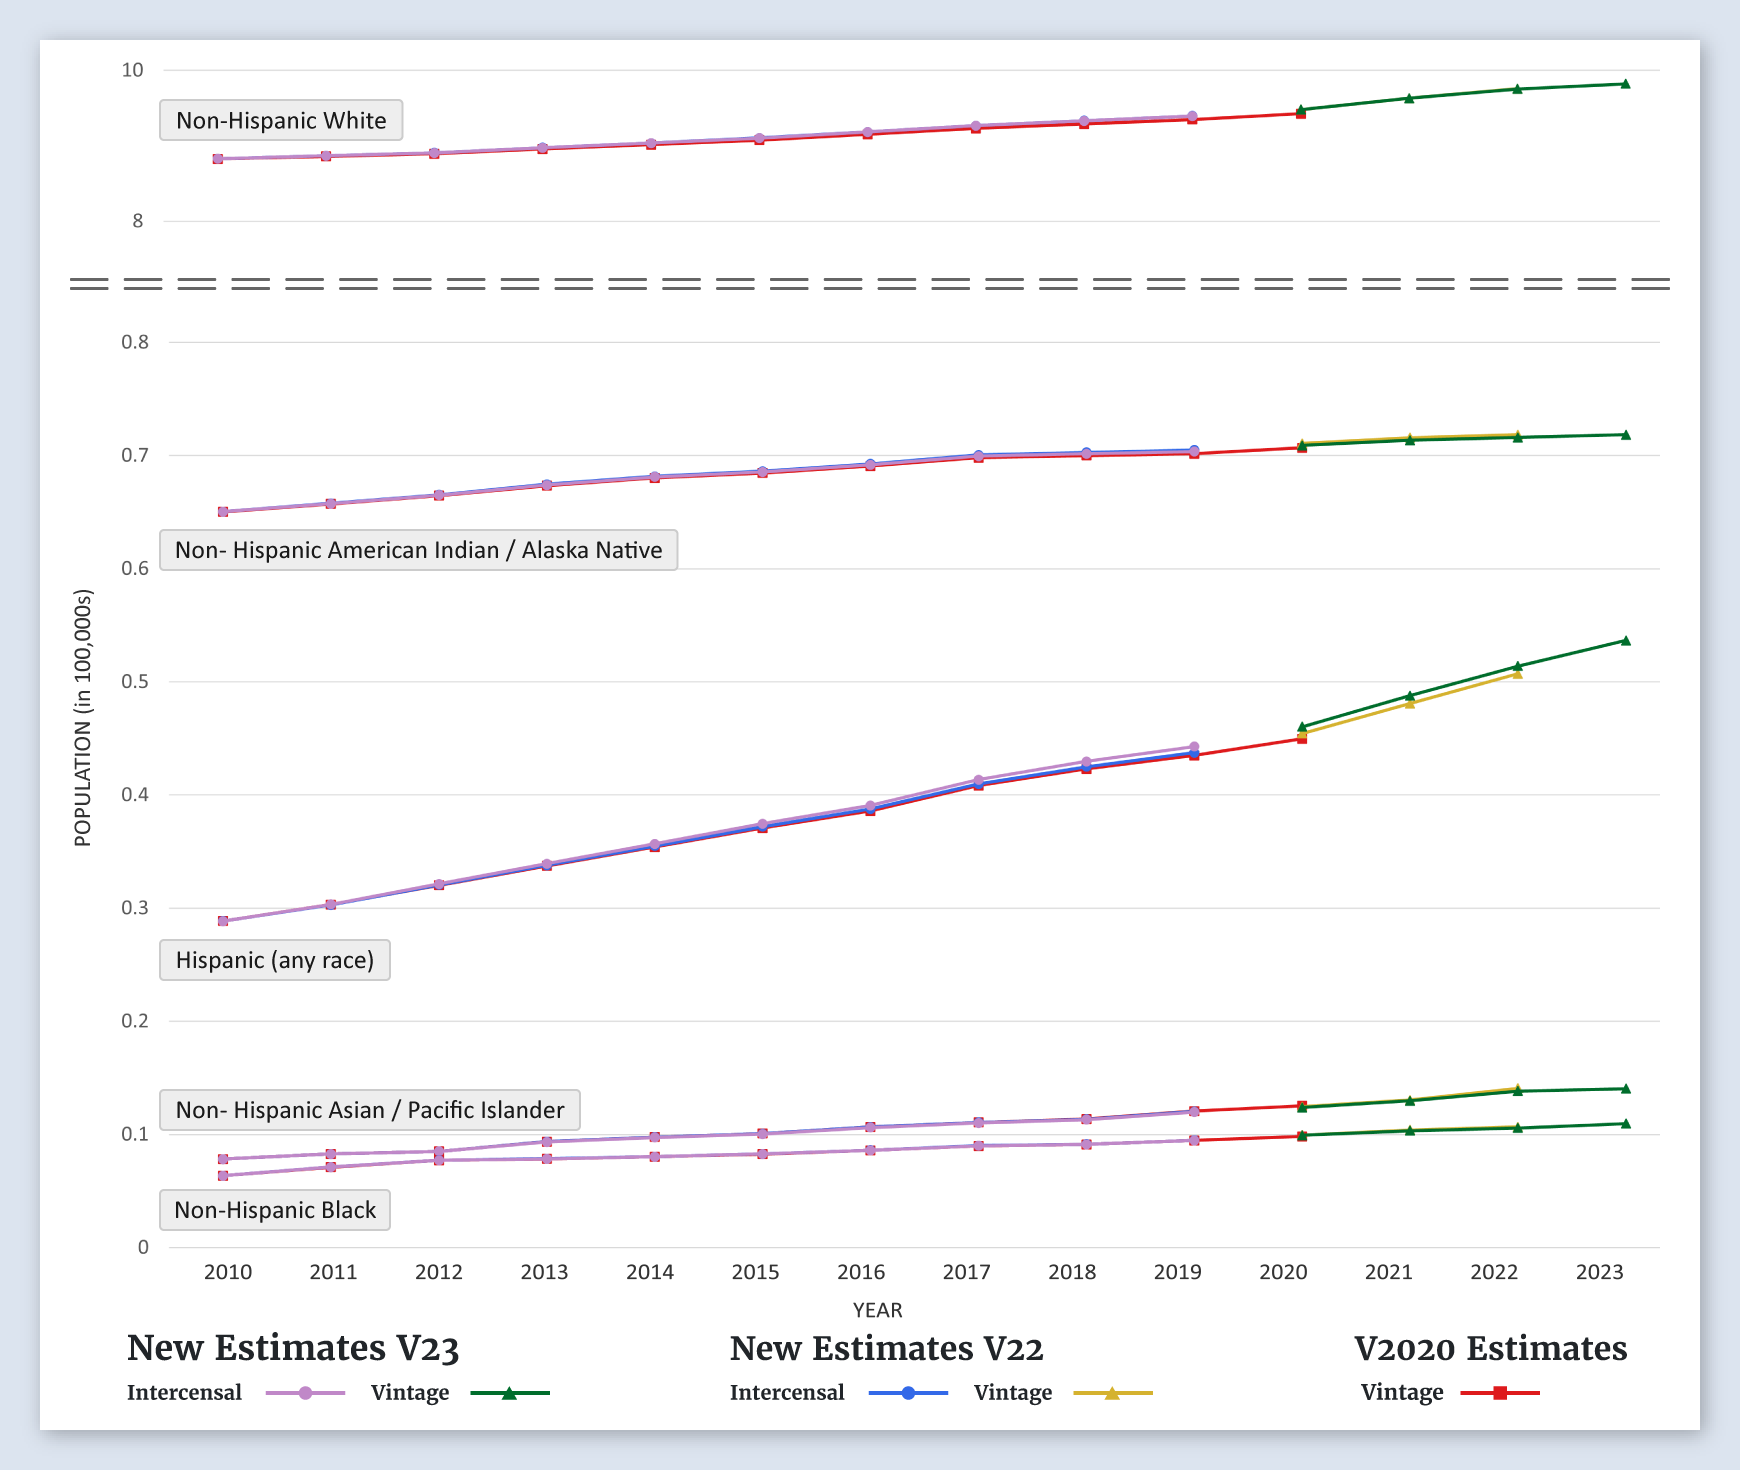This screenshot has width=1740, height=1470.
Task: Click the Non-Hispanic Asian / Pacific Islander label
Action: tap(369, 1110)
